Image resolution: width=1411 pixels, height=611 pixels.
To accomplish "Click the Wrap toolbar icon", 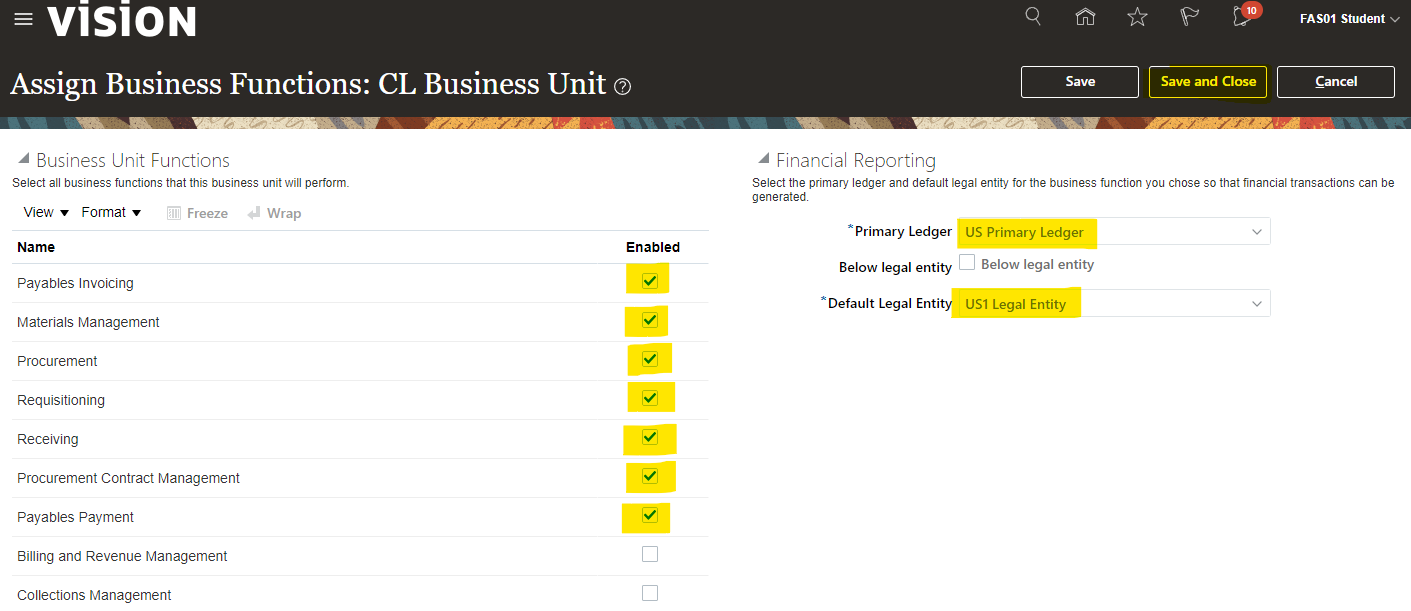I will pos(274,213).
